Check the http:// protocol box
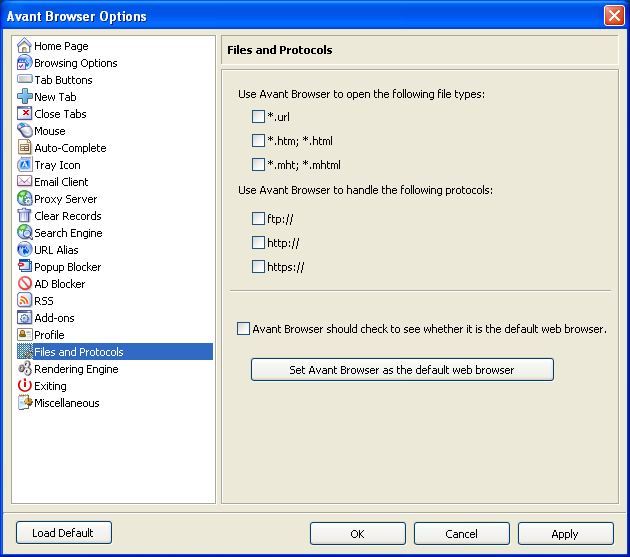Viewport: 630px width, 557px height. (x=258, y=243)
